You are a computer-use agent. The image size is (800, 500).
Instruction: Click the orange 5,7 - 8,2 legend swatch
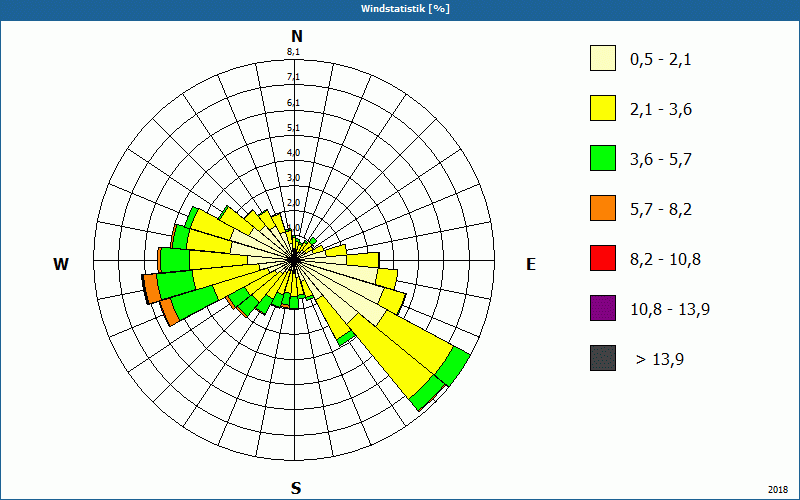[x=603, y=208]
